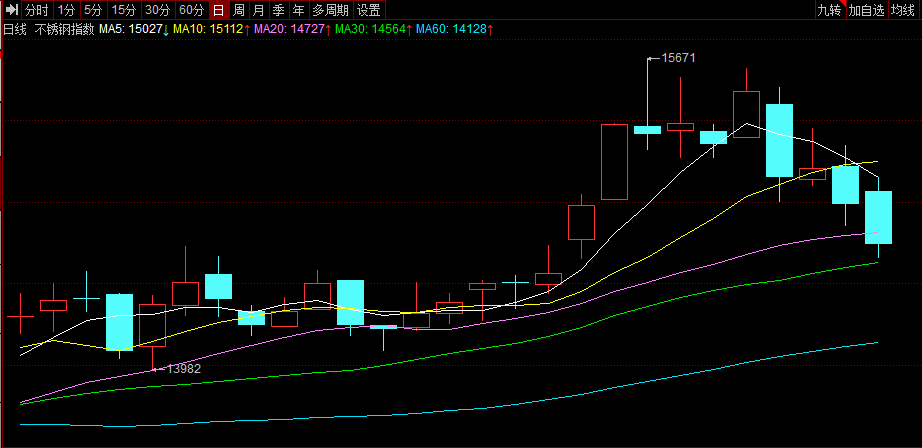Select the 15分 period tab
This screenshot has height=448, width=922.
pyautogui.click(x=124, y=9)
